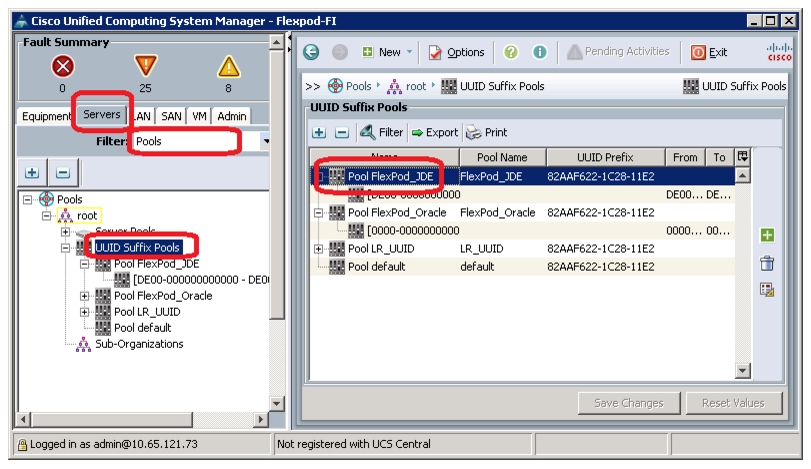The image size is (811, 469).
Task: Collapse all nodes in navigation tree
Action: click(x=63, y=173)
